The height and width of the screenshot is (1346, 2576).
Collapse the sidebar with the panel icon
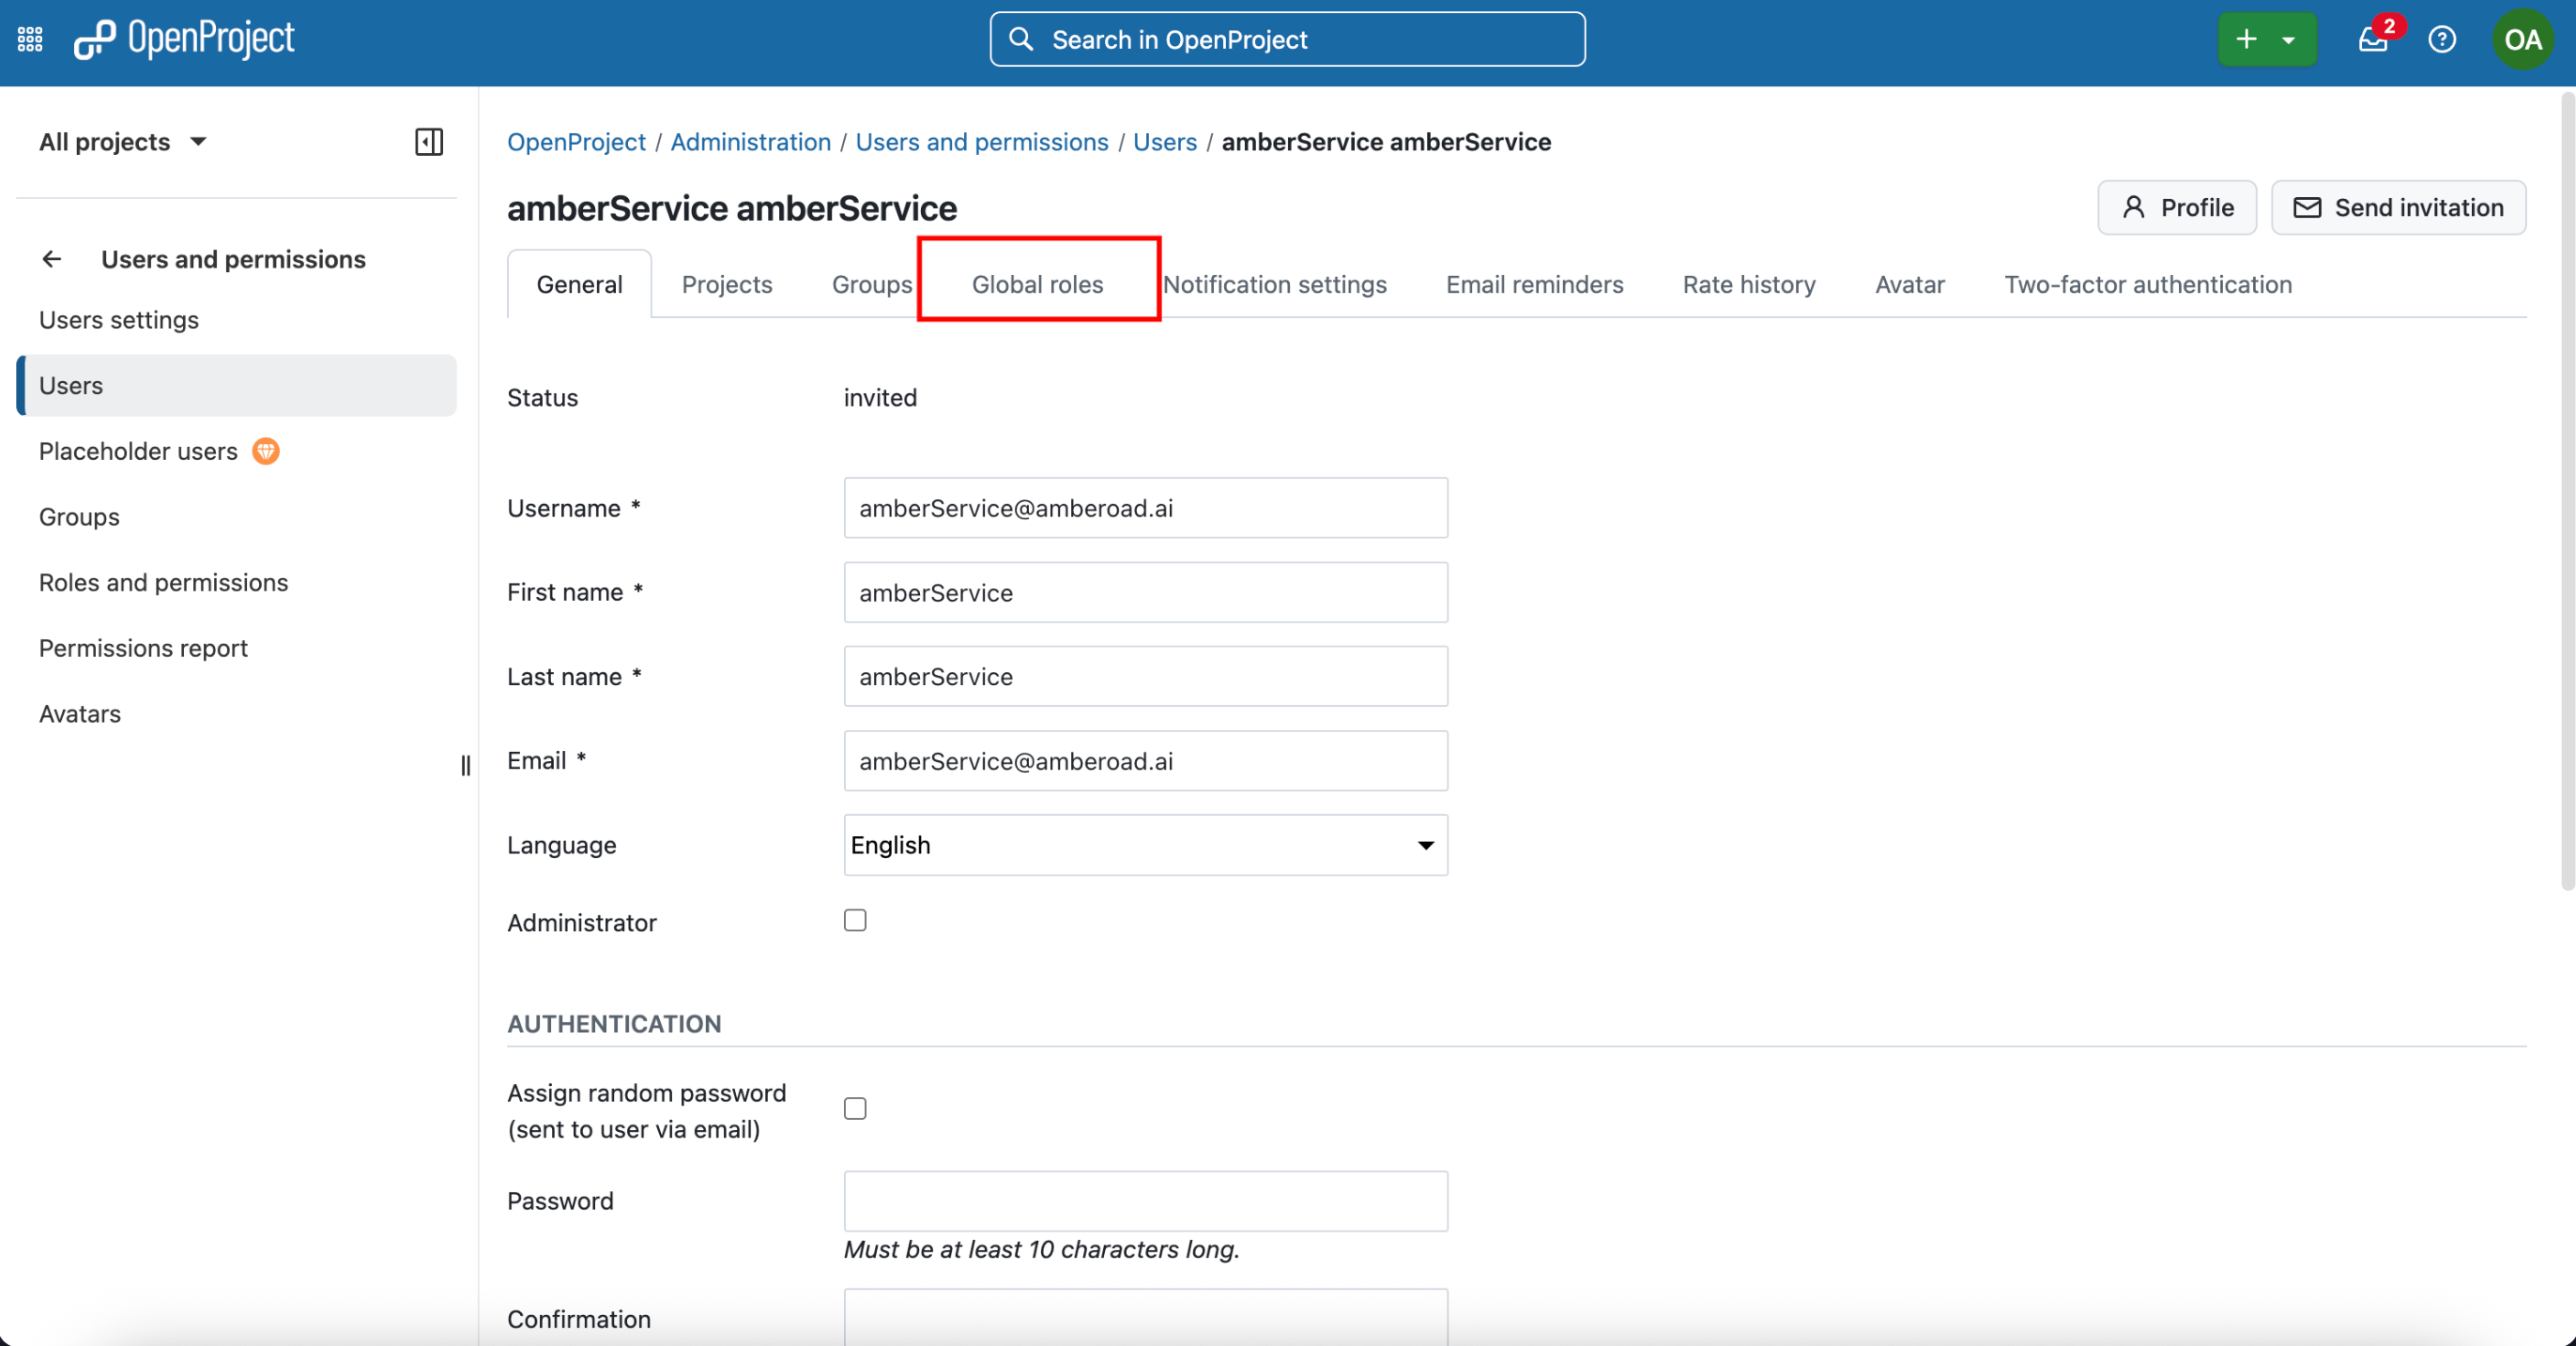click(429, 142)
